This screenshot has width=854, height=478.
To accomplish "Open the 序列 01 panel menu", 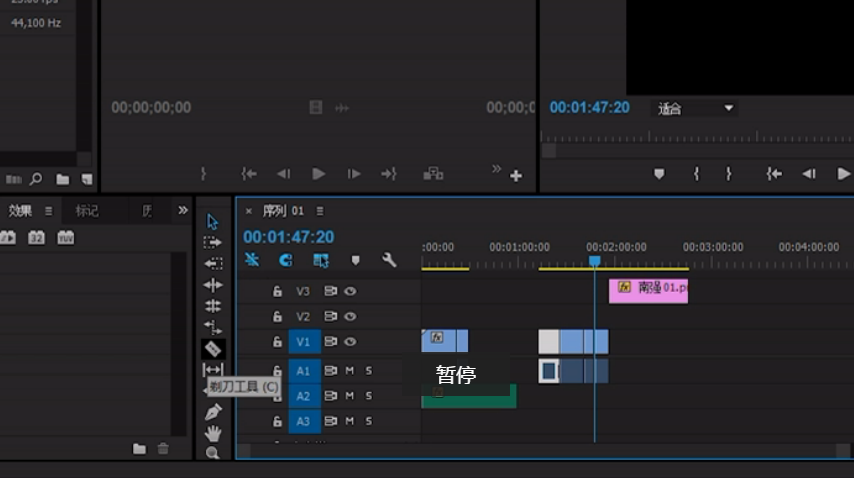I will click(320, 211).
